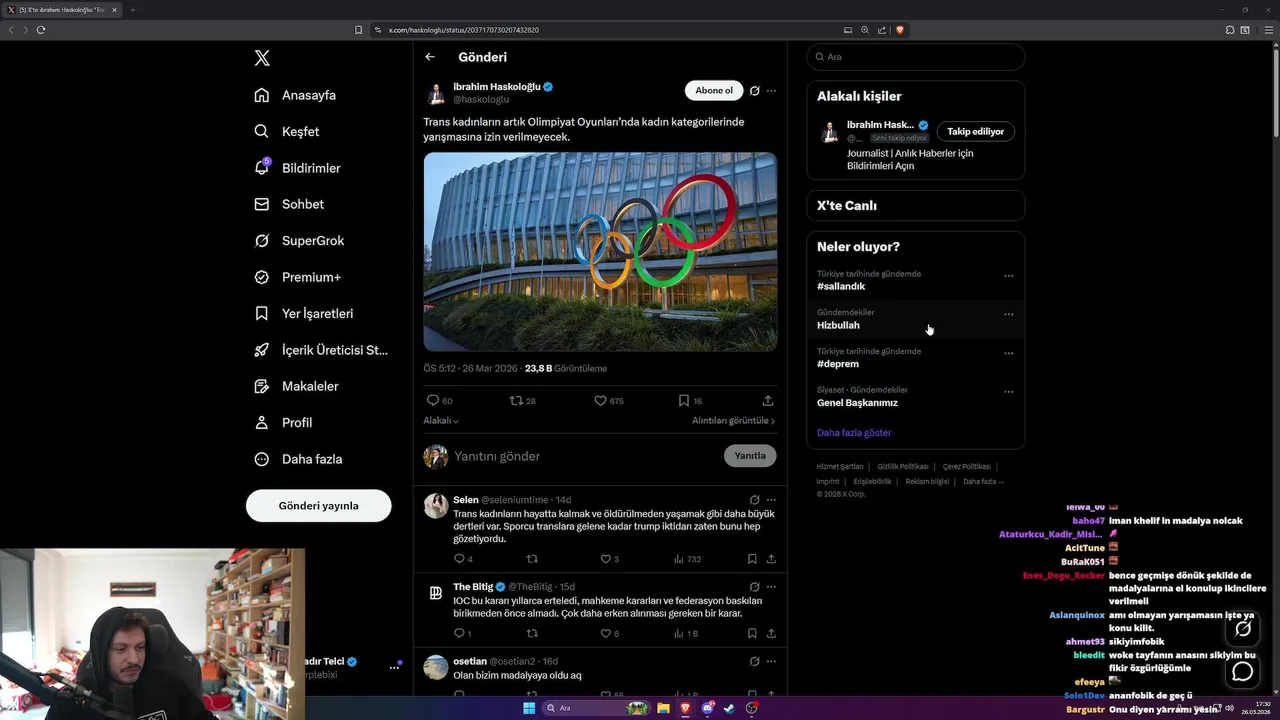Open İçerik Üreticisi Stüdyosu
1280x720 pixels.
click(x=321, y=350)
